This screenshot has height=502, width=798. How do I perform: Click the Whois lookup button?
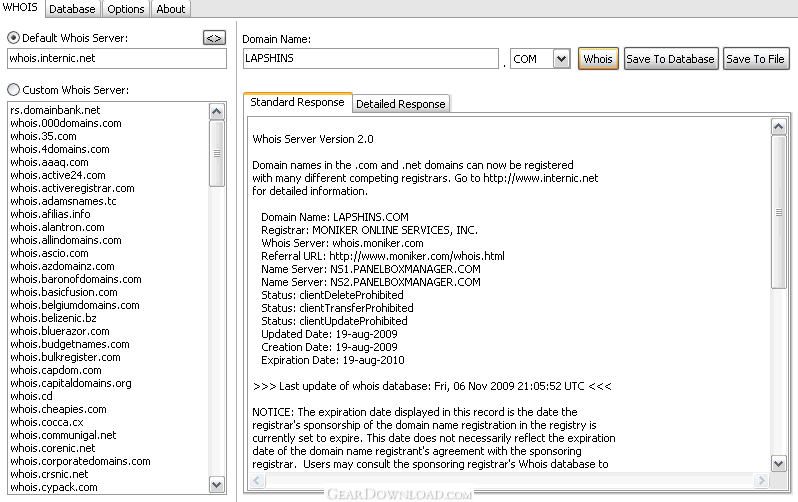point(598,59)
